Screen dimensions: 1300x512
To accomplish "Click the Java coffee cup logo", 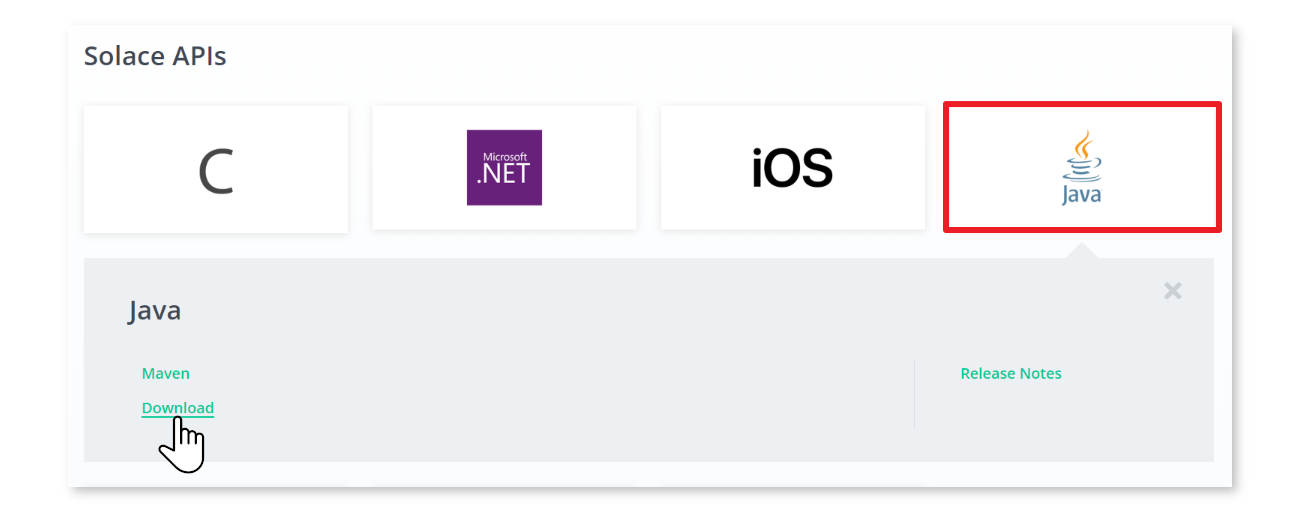I will (1081, 165).
